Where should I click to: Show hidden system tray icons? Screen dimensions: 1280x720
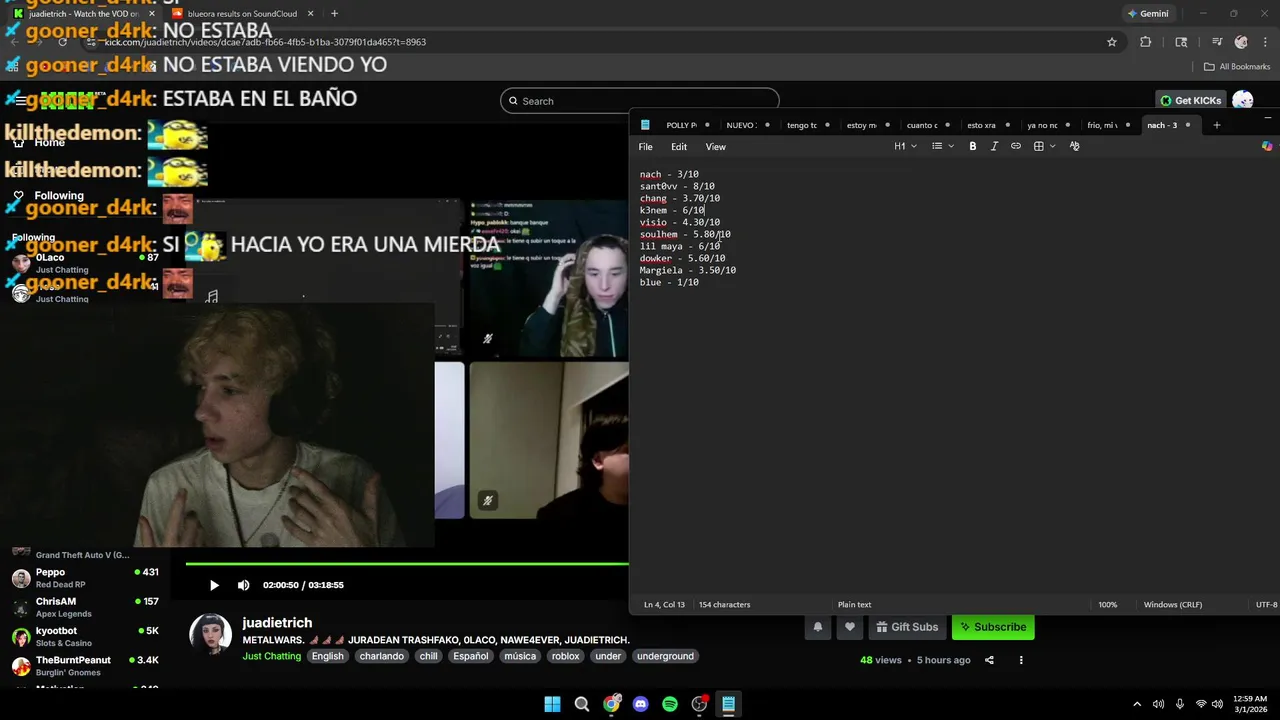(x=1136, y=704)
